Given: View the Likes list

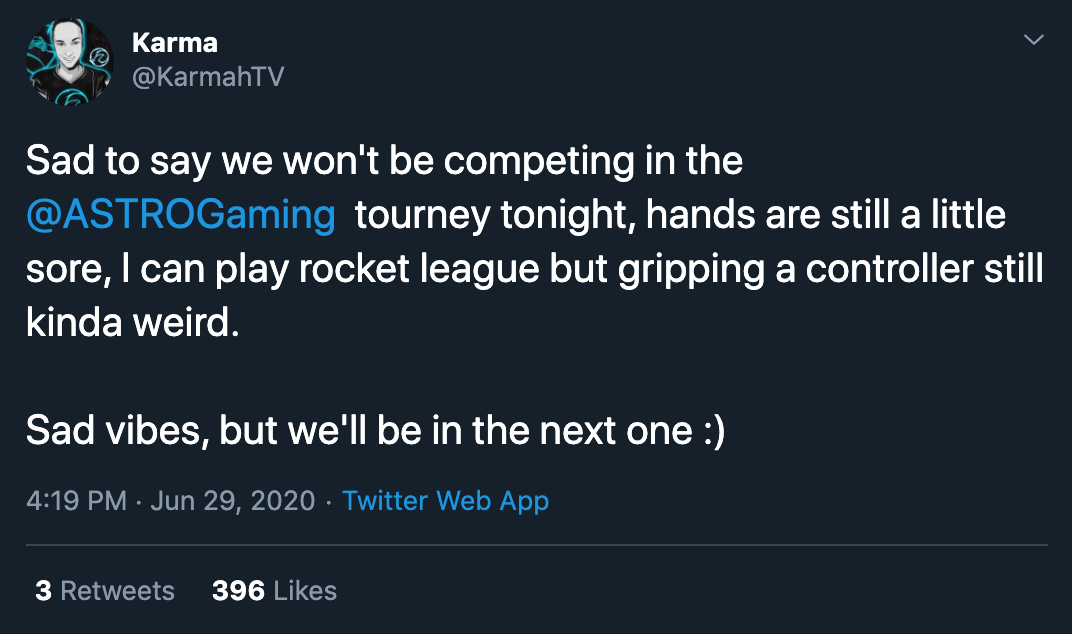Looking at the screenshot, I should 274,591.
